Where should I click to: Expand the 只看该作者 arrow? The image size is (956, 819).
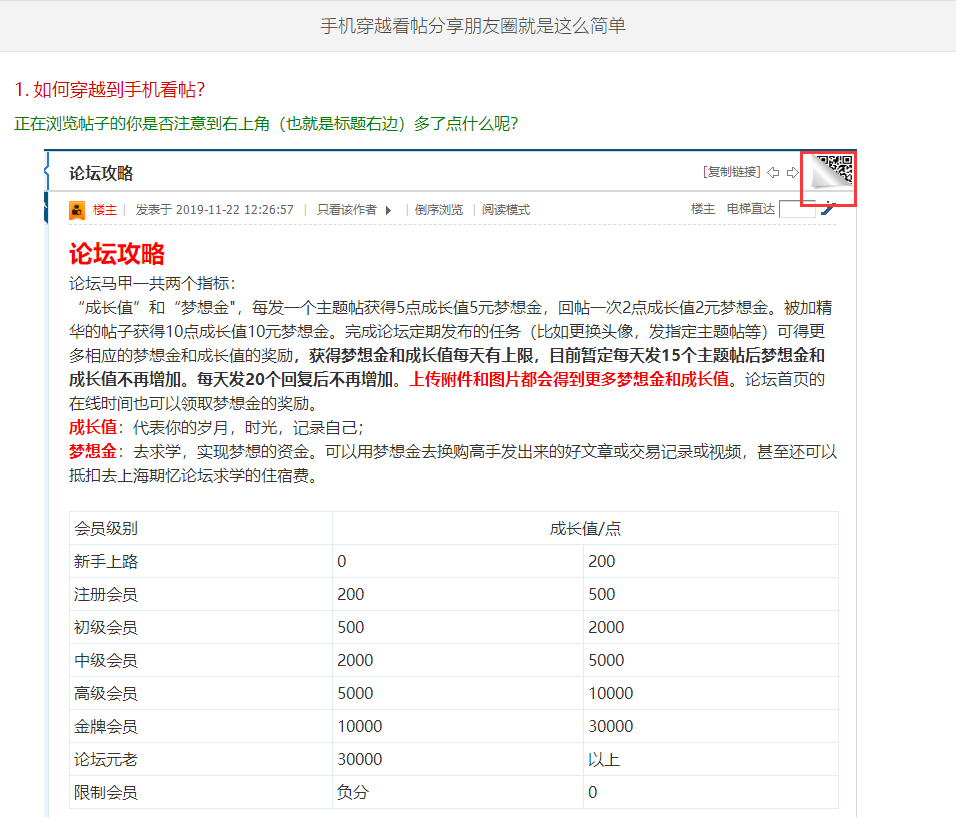(388, 210)
